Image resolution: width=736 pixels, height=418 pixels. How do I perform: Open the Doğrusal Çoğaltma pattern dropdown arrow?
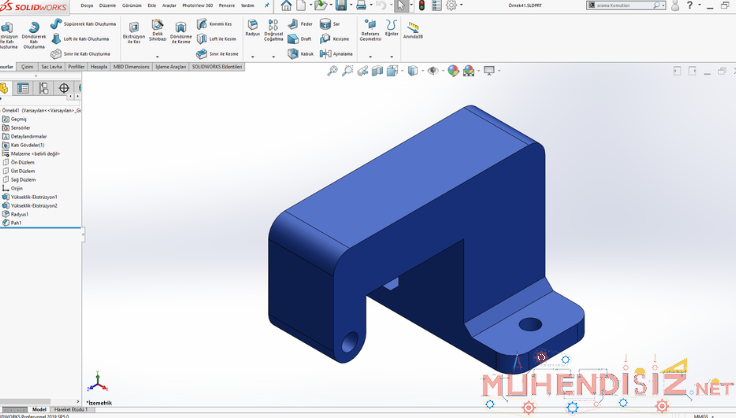pyautogui.click(x=274, y=56)
